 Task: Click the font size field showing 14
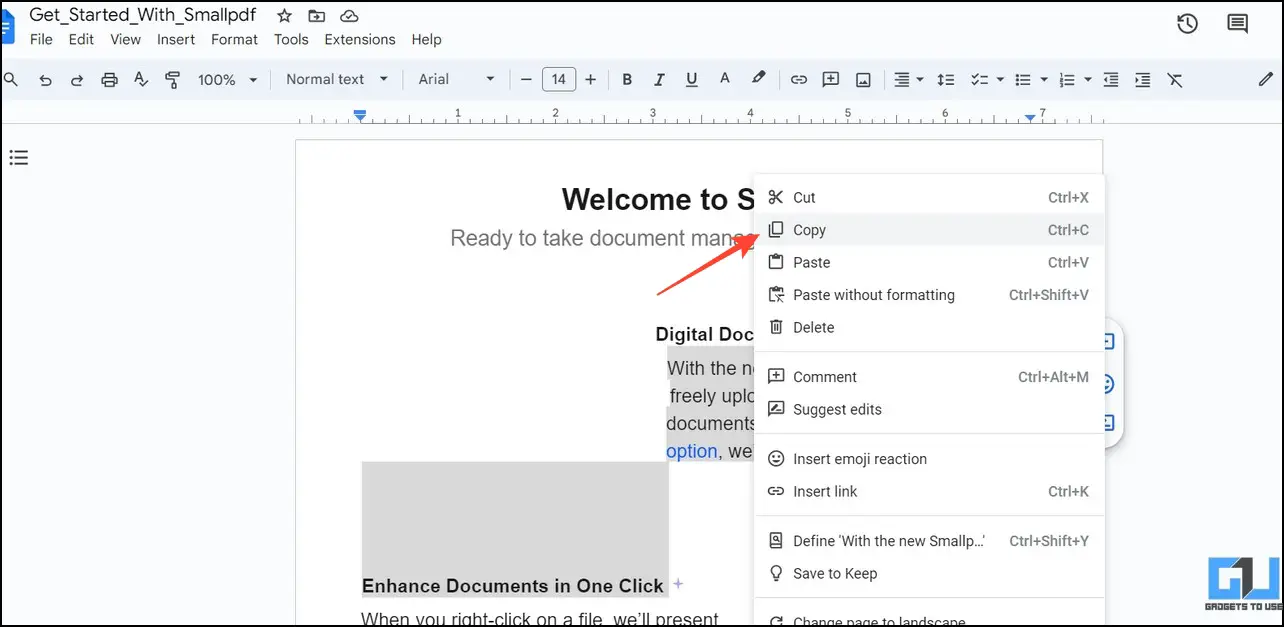coord(559,80)
